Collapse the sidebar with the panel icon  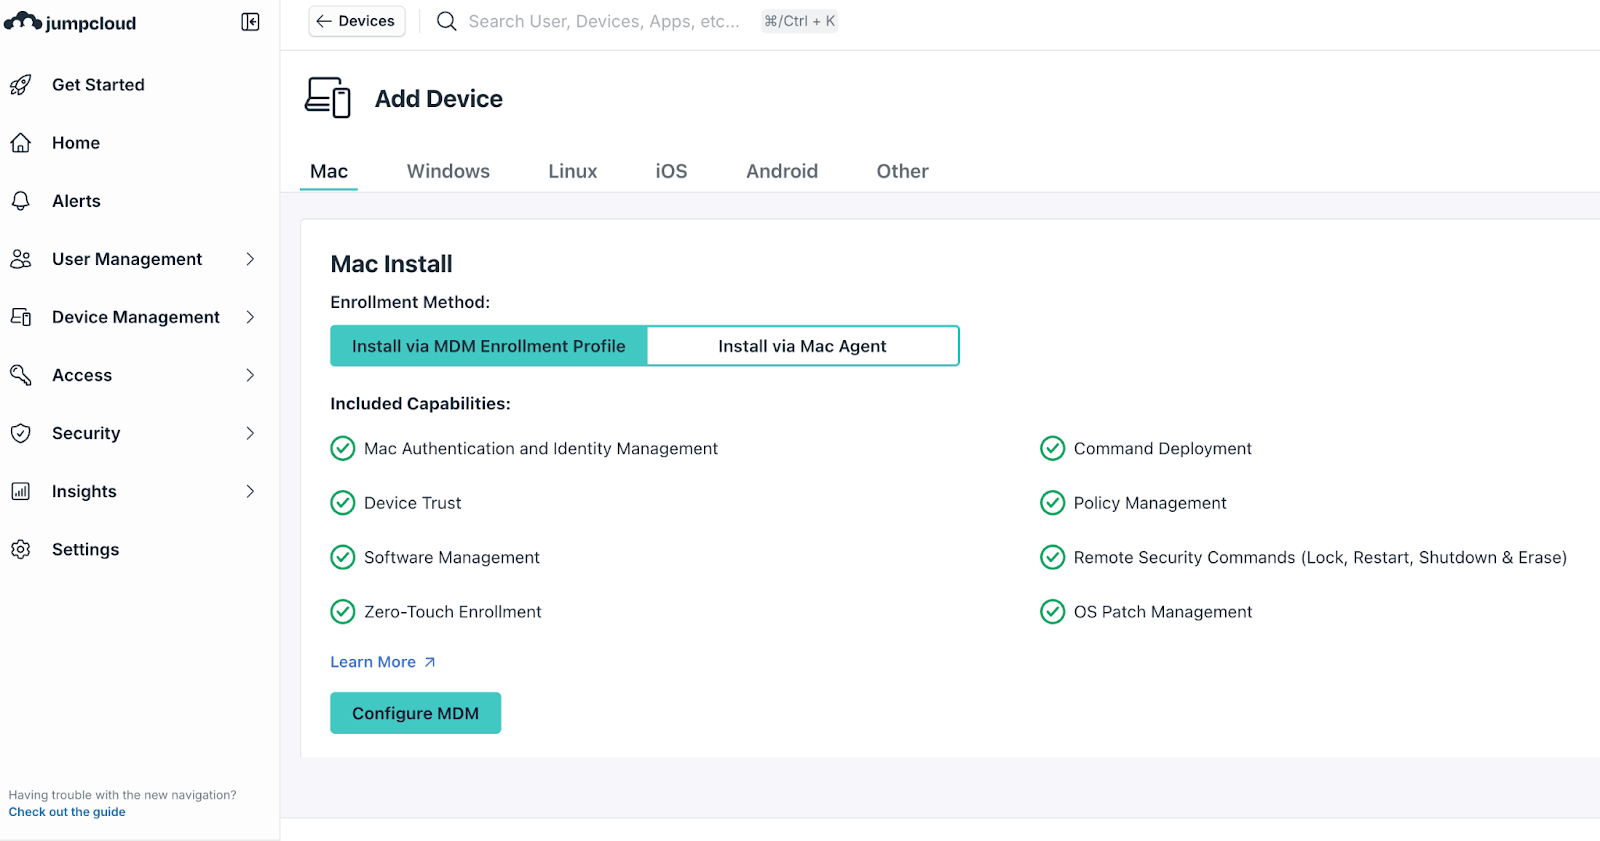tap(250, 22)
